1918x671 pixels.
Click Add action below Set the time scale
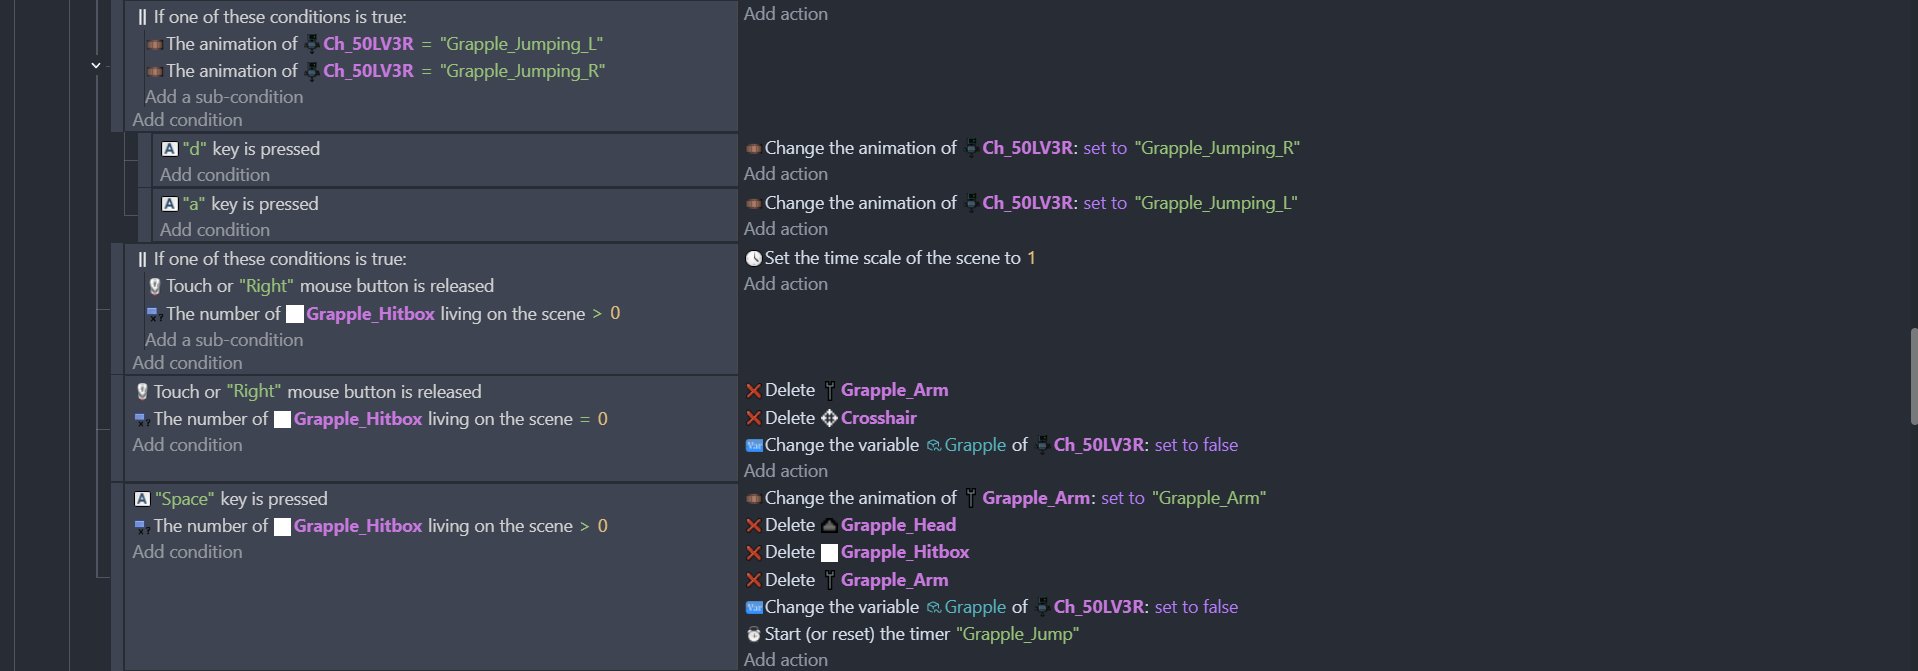[786, 284]
